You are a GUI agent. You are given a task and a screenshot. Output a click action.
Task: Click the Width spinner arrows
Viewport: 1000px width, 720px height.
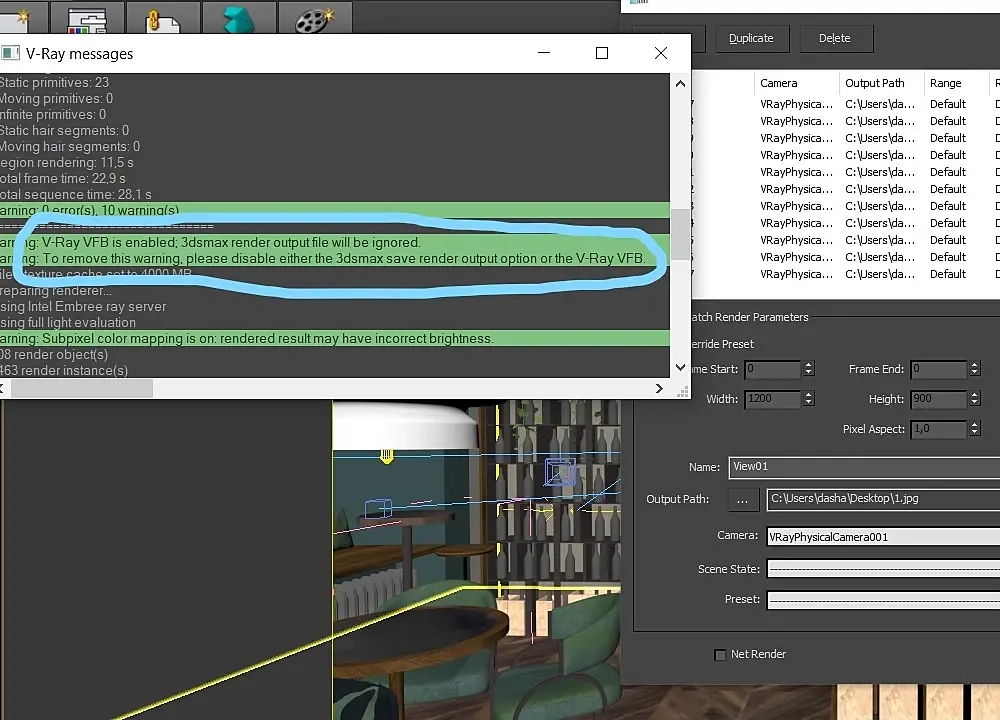coord(809,399)
